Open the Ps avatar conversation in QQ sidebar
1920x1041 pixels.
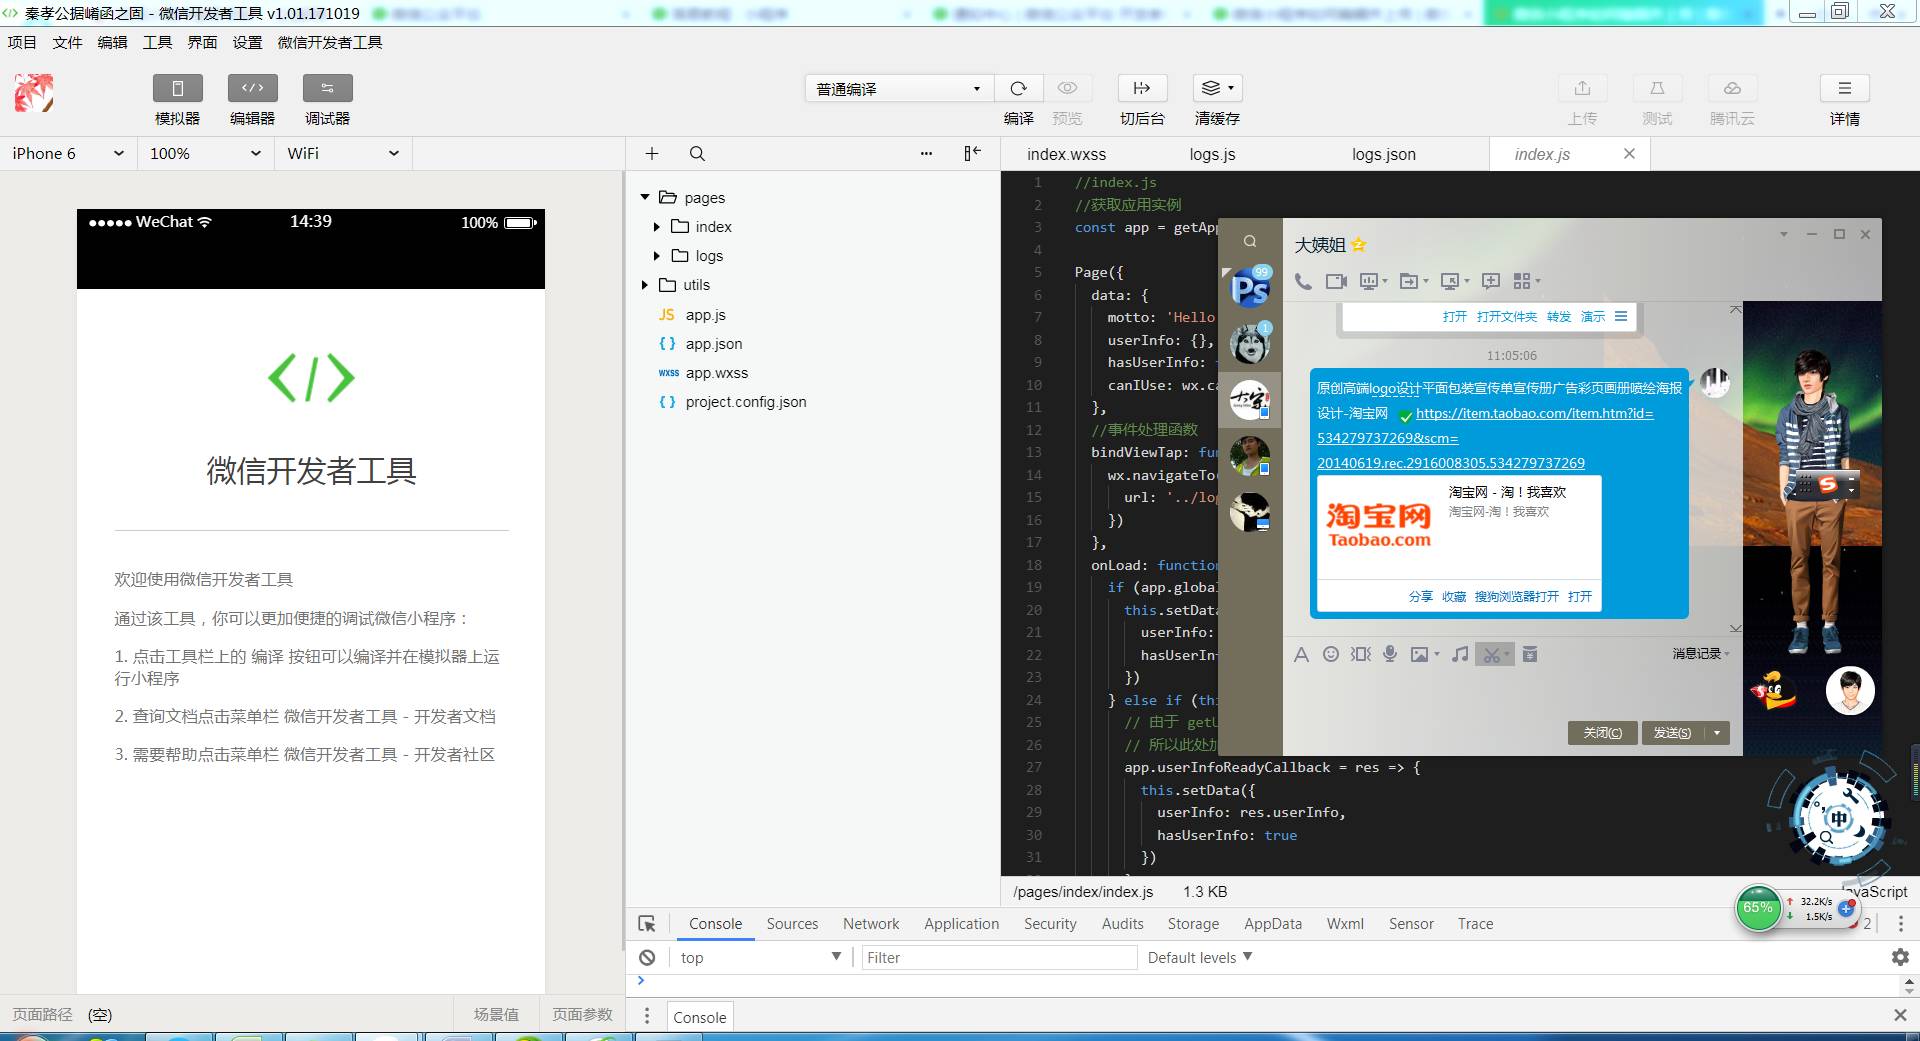tap(1250, 288)
